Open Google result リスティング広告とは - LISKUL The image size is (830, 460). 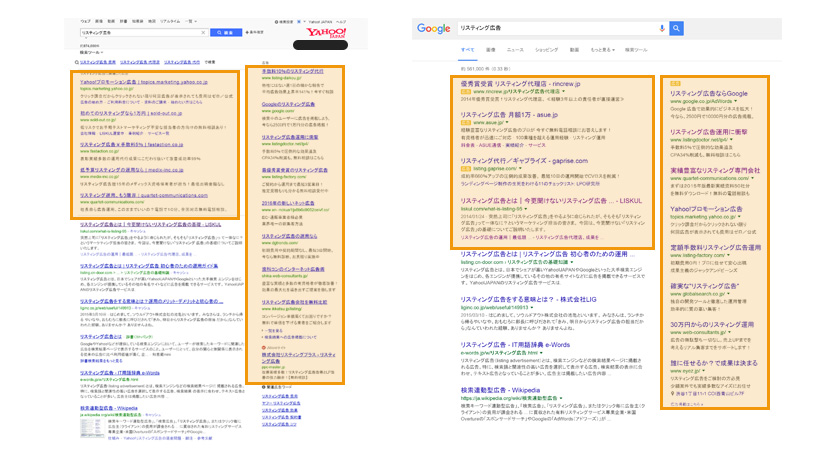coord(551,201)
